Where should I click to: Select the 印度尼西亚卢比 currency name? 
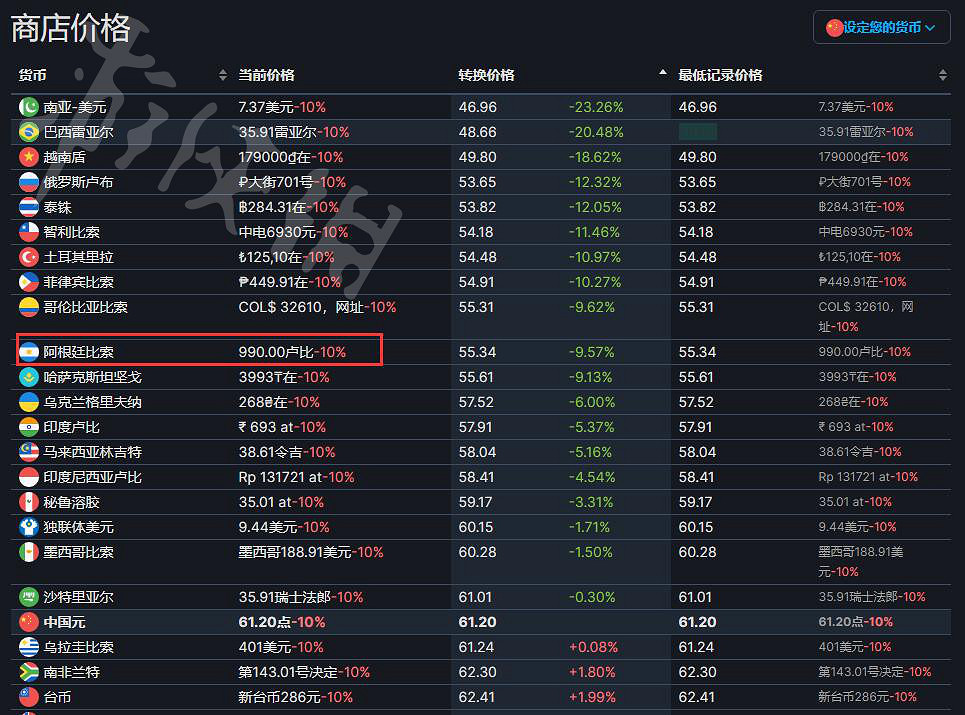92,477
